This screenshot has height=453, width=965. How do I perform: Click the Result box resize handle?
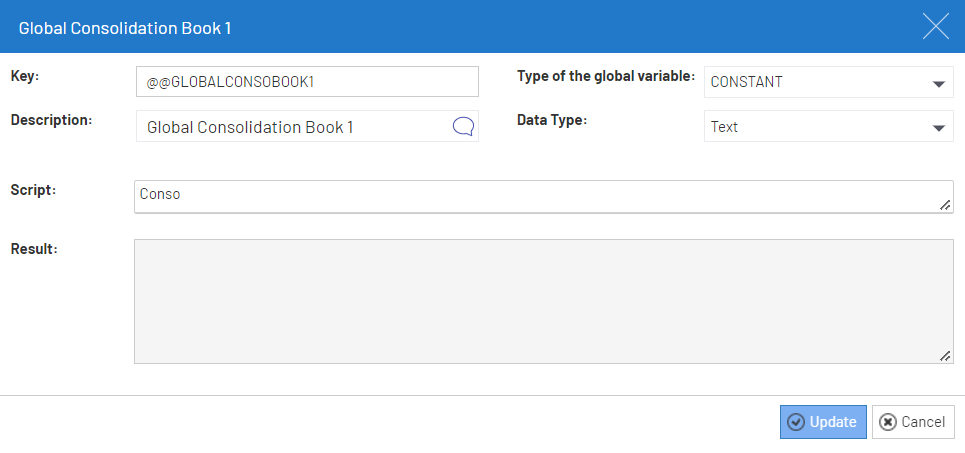click(945, 356)
